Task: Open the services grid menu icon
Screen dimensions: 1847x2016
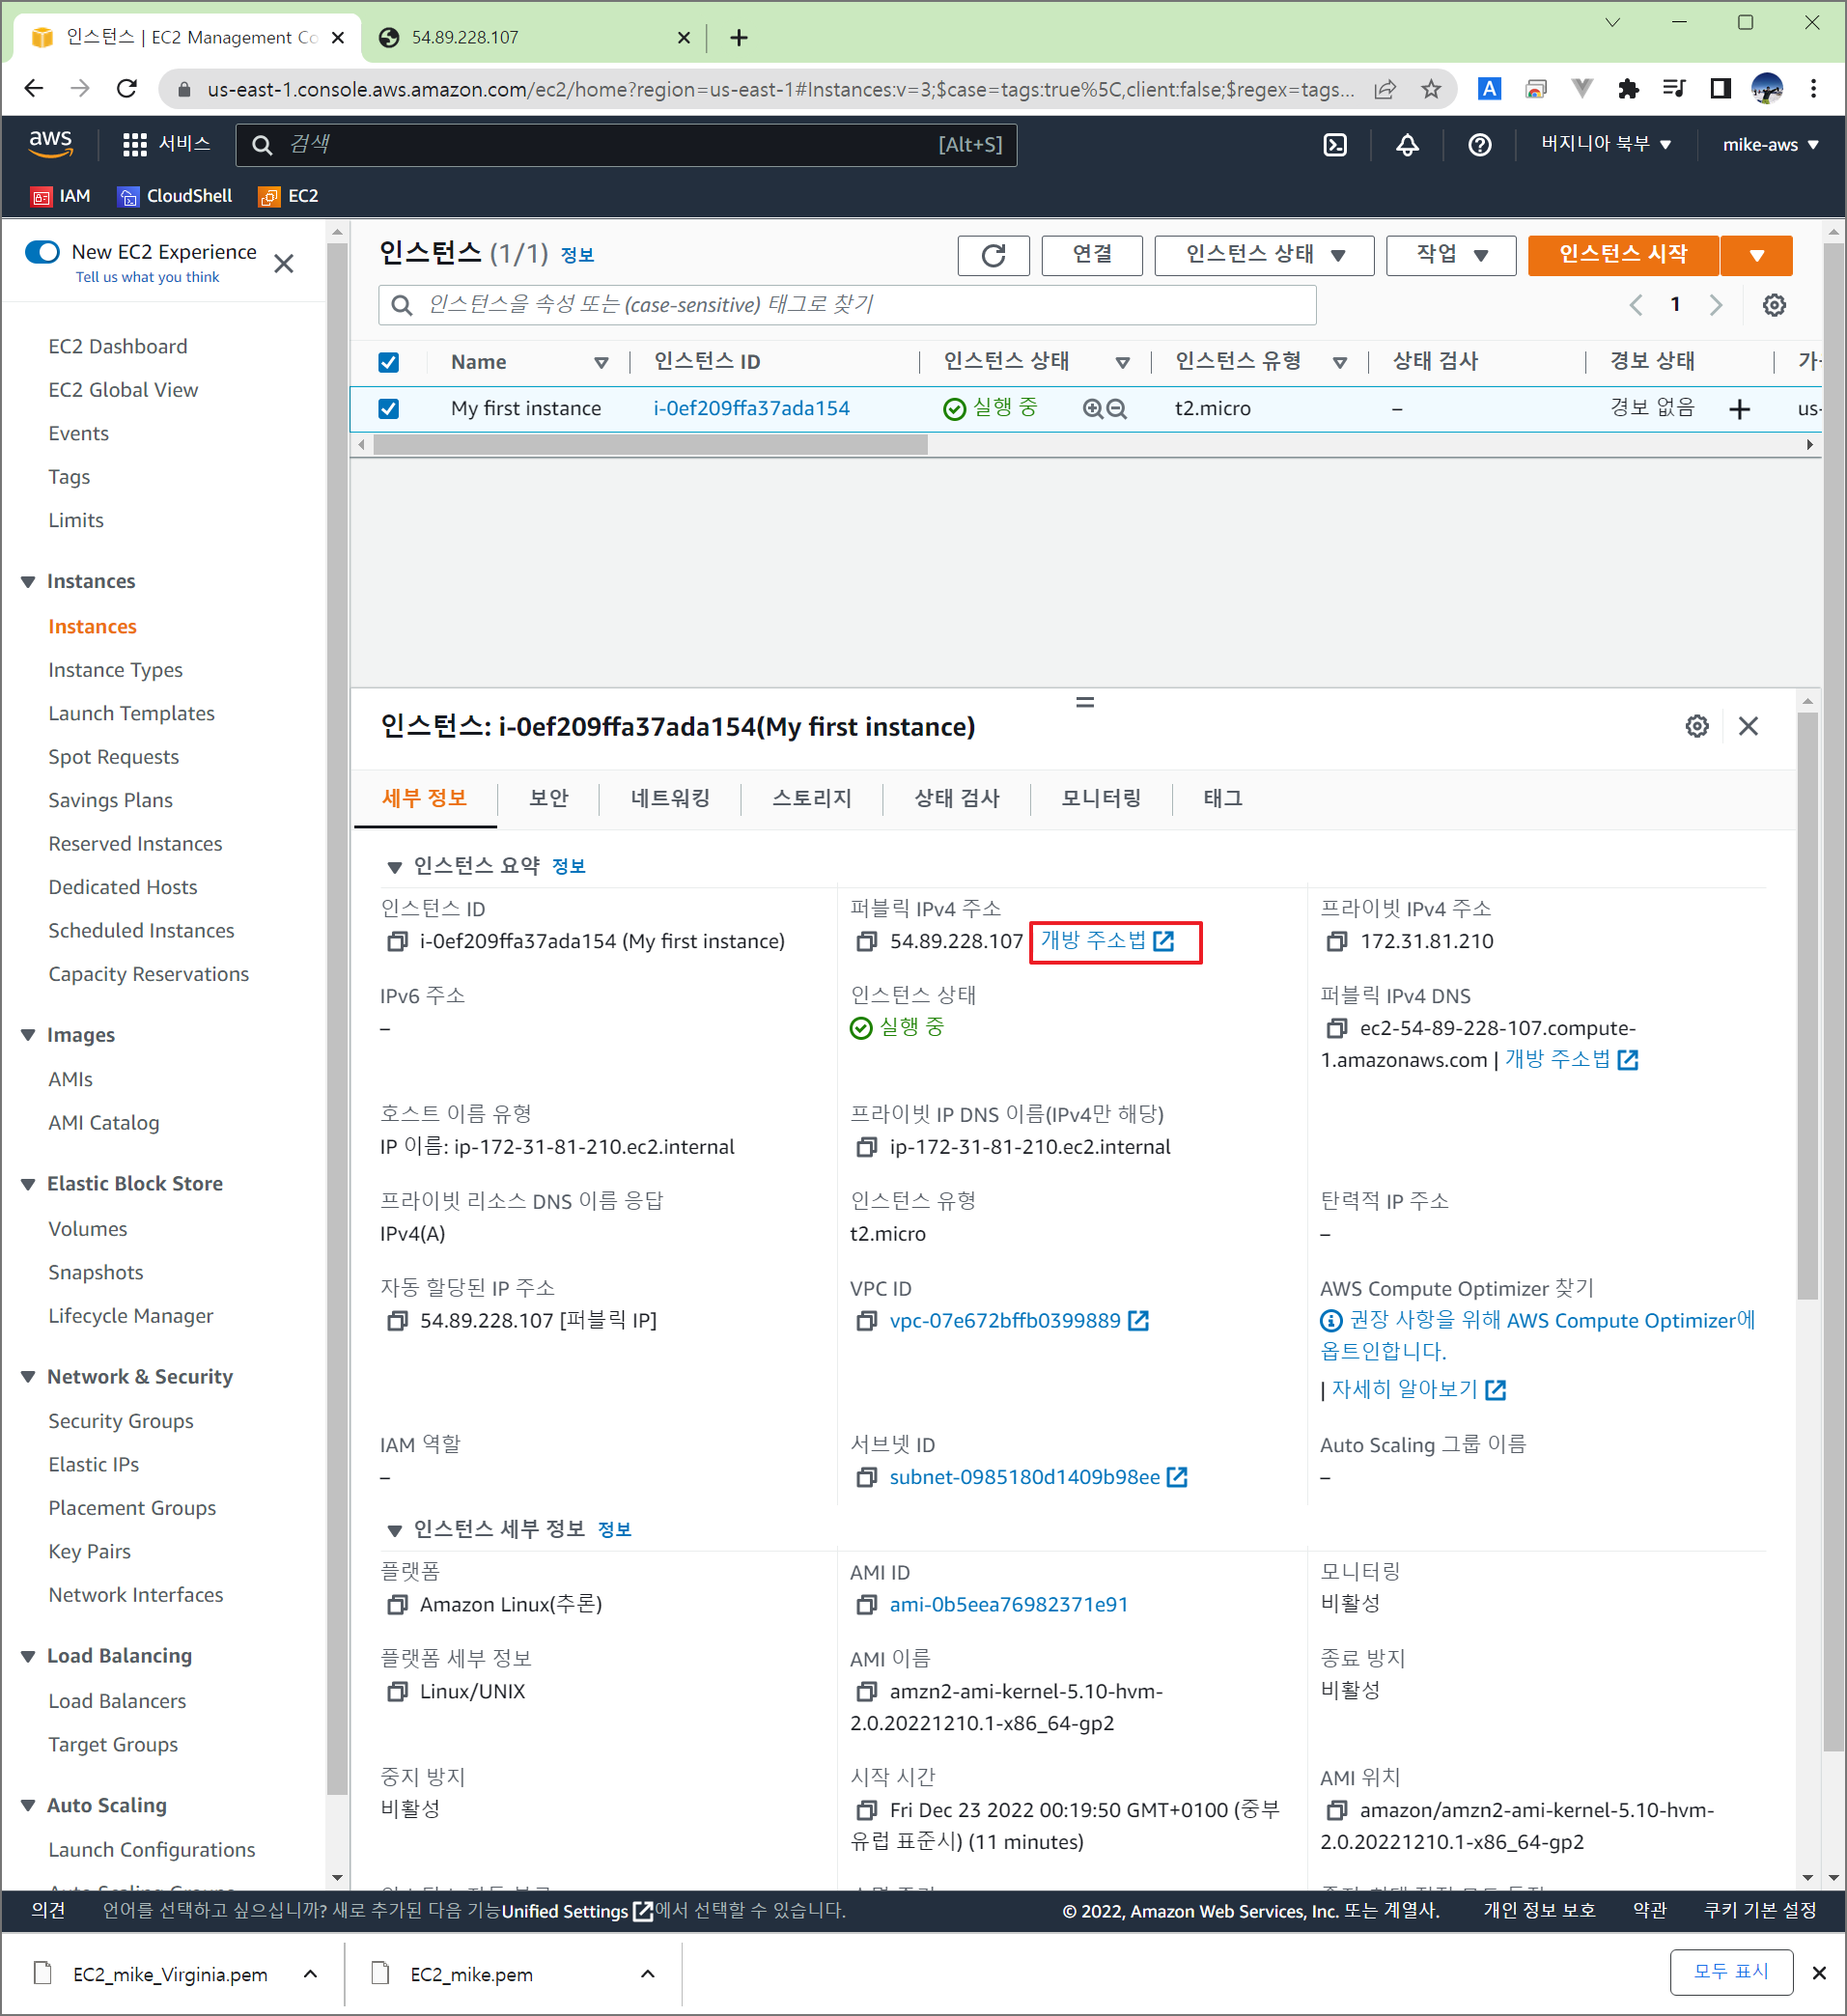Action: [x=134, y=145]
